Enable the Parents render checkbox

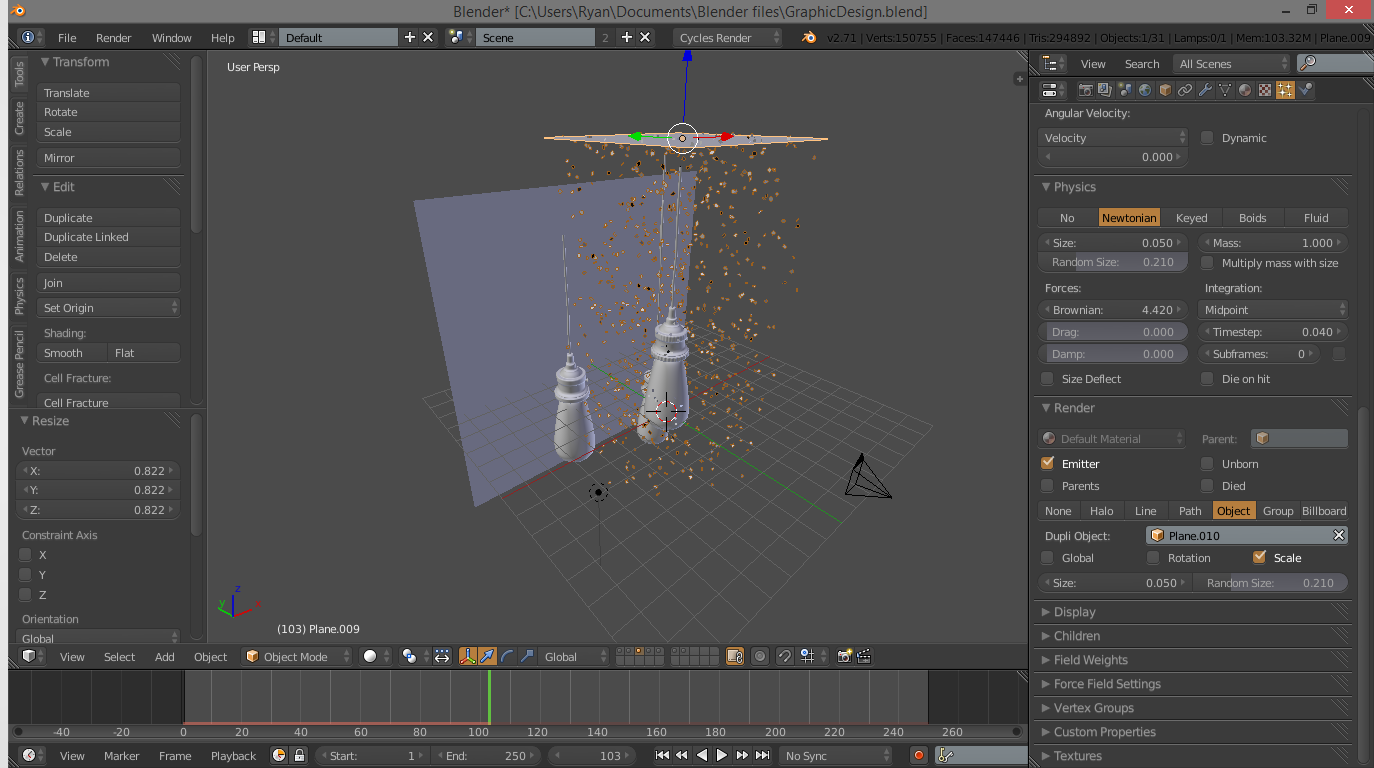click(x=1047, y=486)
